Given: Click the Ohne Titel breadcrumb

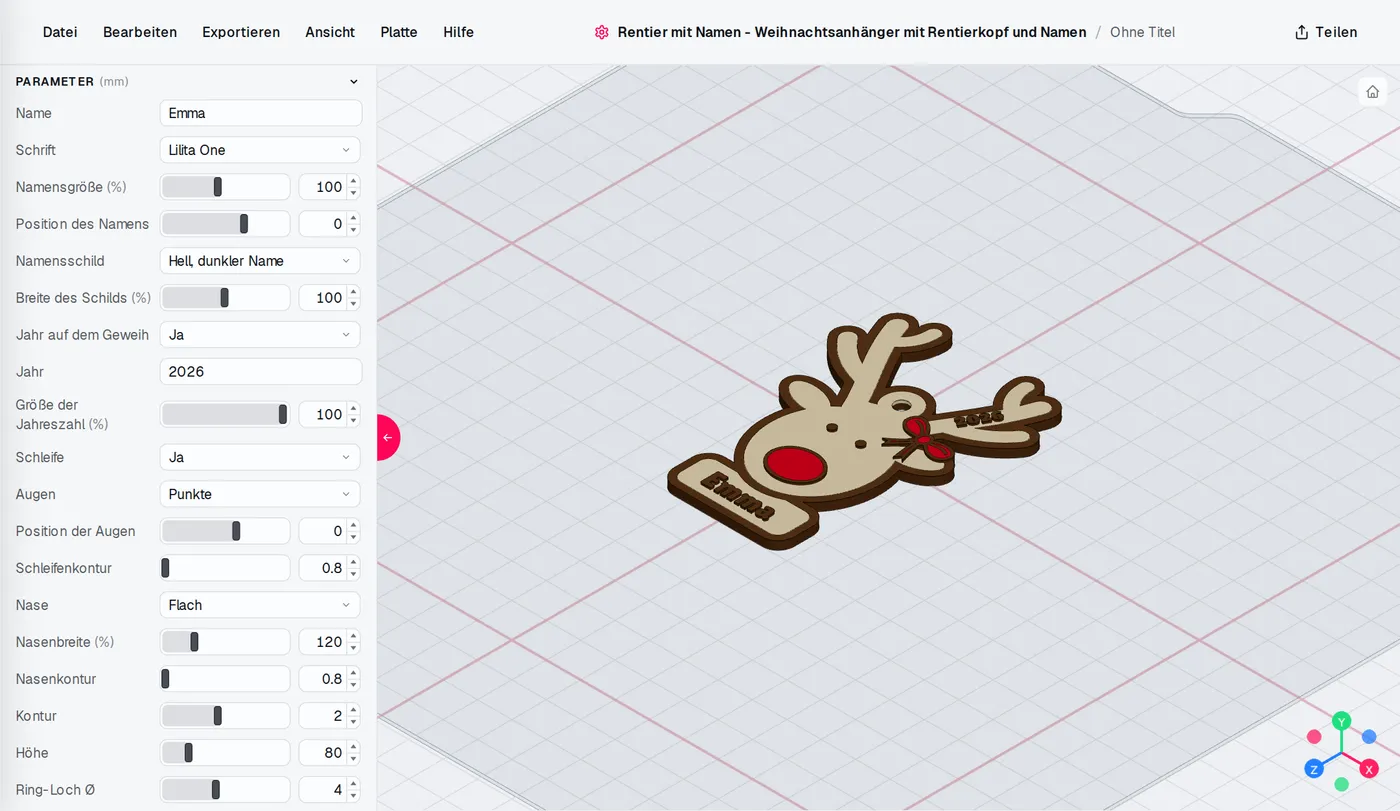Looking at the screenshot, I should tap(1142, 32).
